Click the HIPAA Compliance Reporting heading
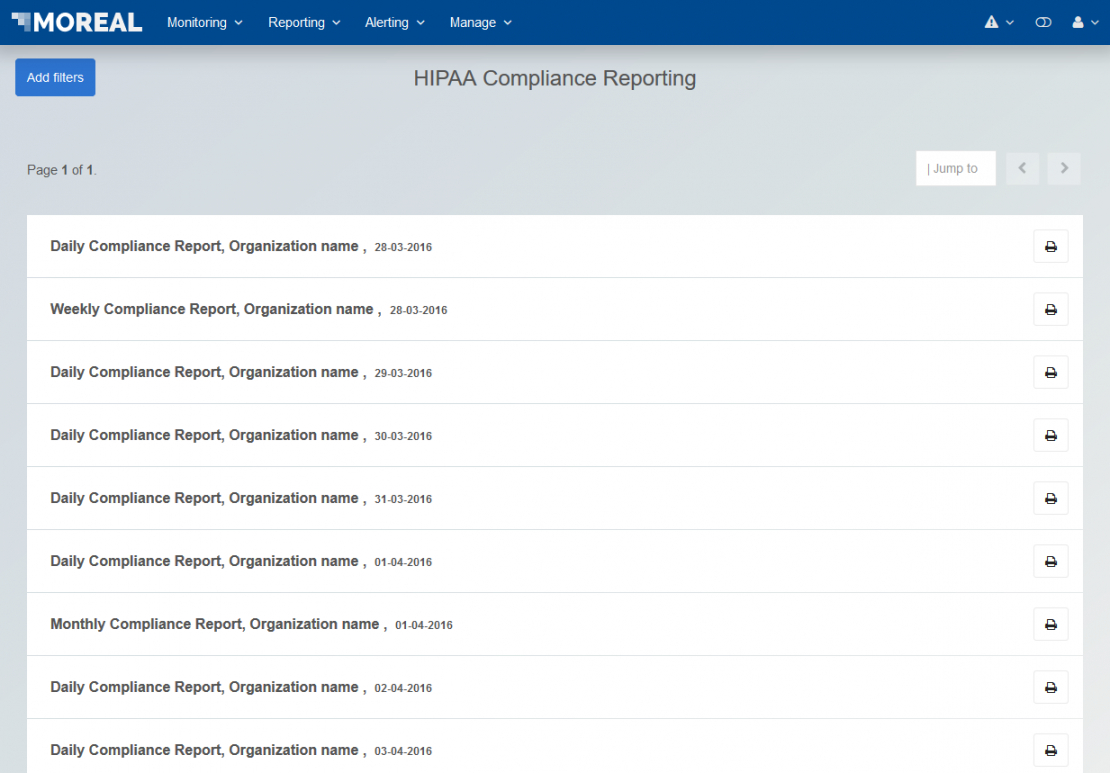The height and width of the screenshot is (773, 1110). tap(555, 79)
